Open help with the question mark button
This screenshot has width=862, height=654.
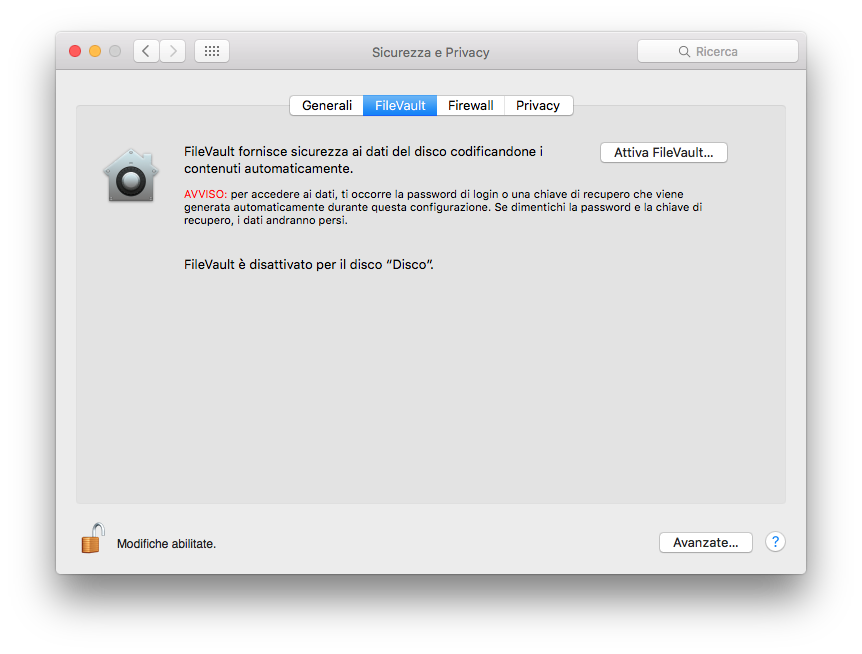coord(775,542)
